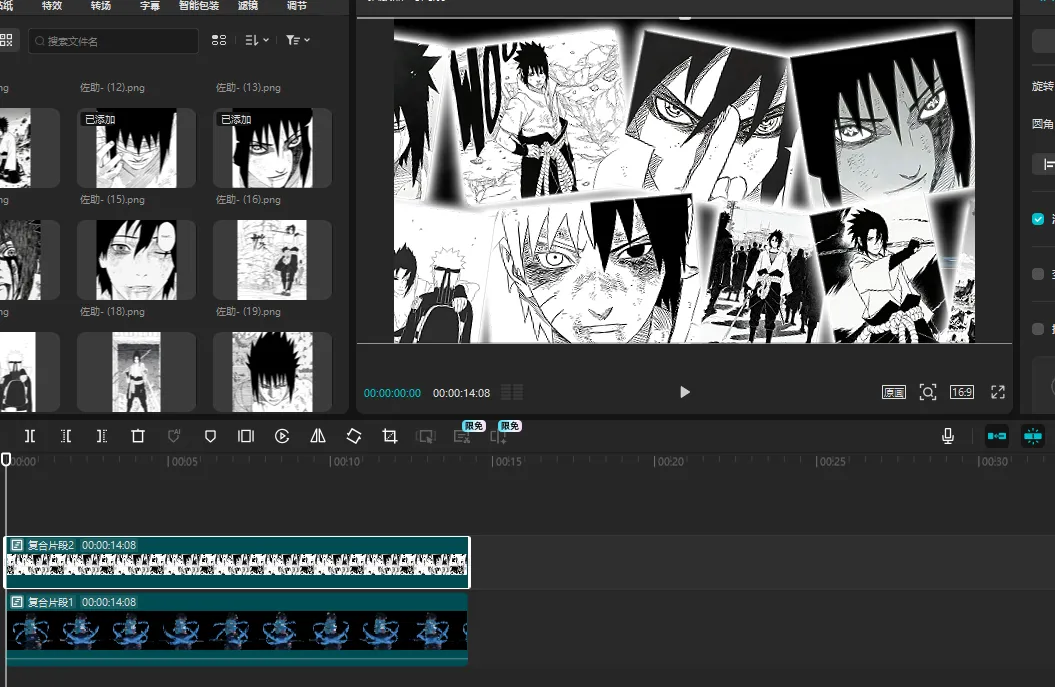The image size is (1055, 687).
Task: Open the 特效 tab
Action: click(52, 5)
